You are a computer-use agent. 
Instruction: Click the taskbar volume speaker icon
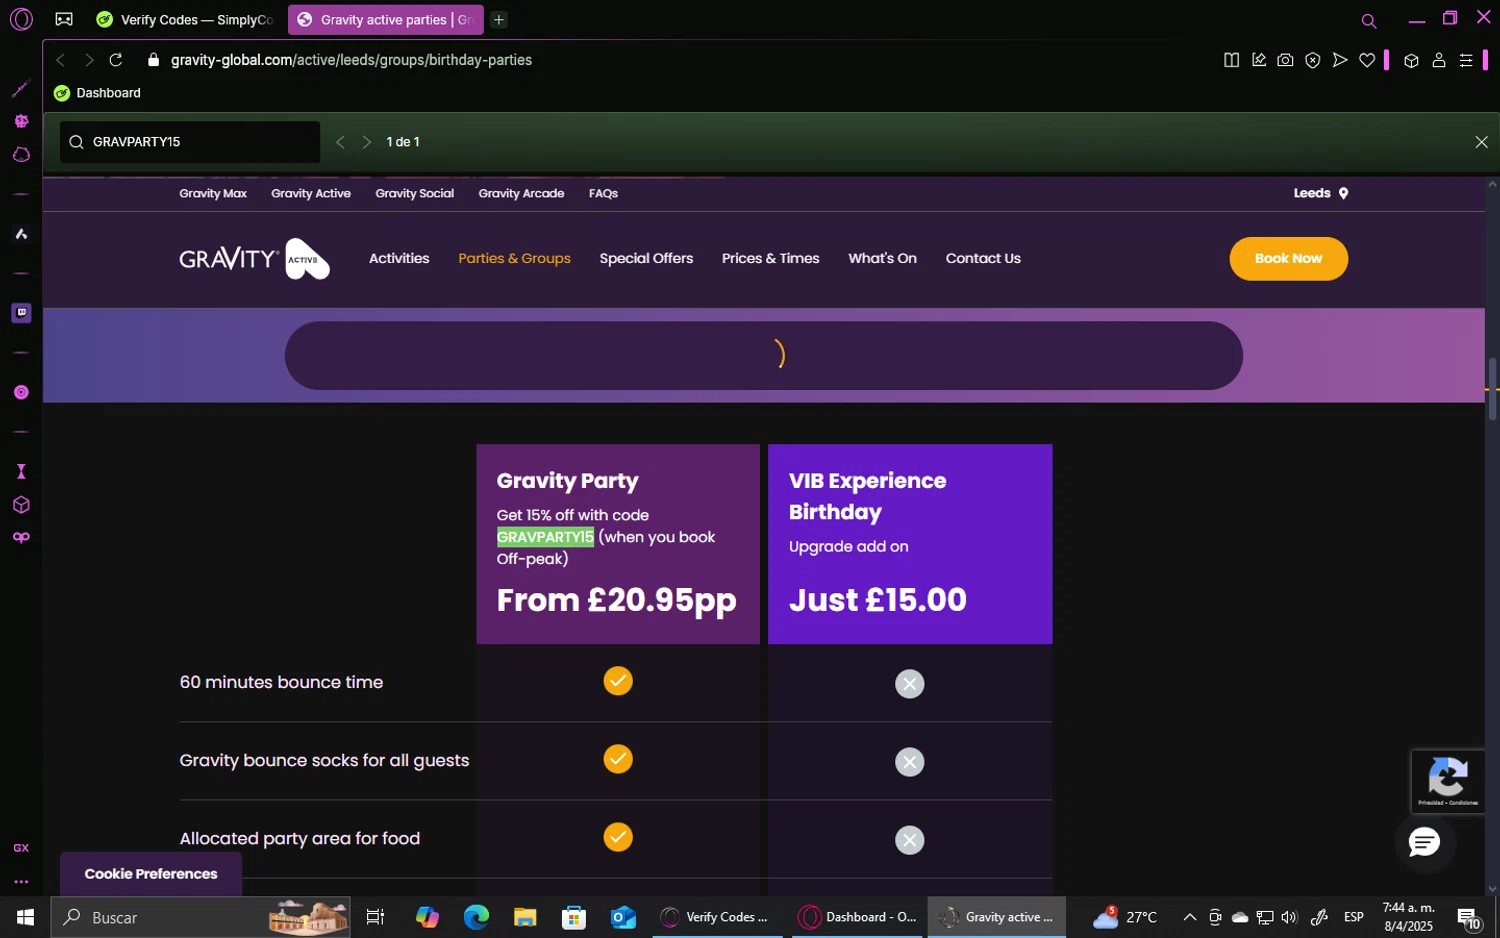point(1289,917)
